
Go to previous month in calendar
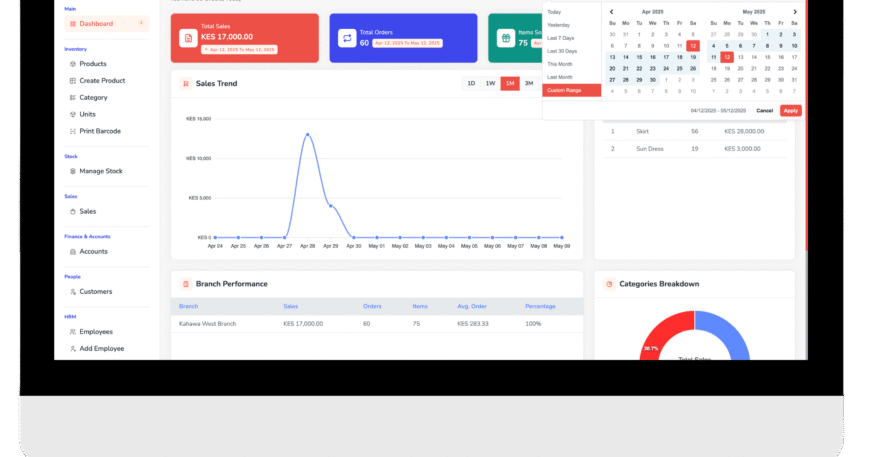(611, 12)
